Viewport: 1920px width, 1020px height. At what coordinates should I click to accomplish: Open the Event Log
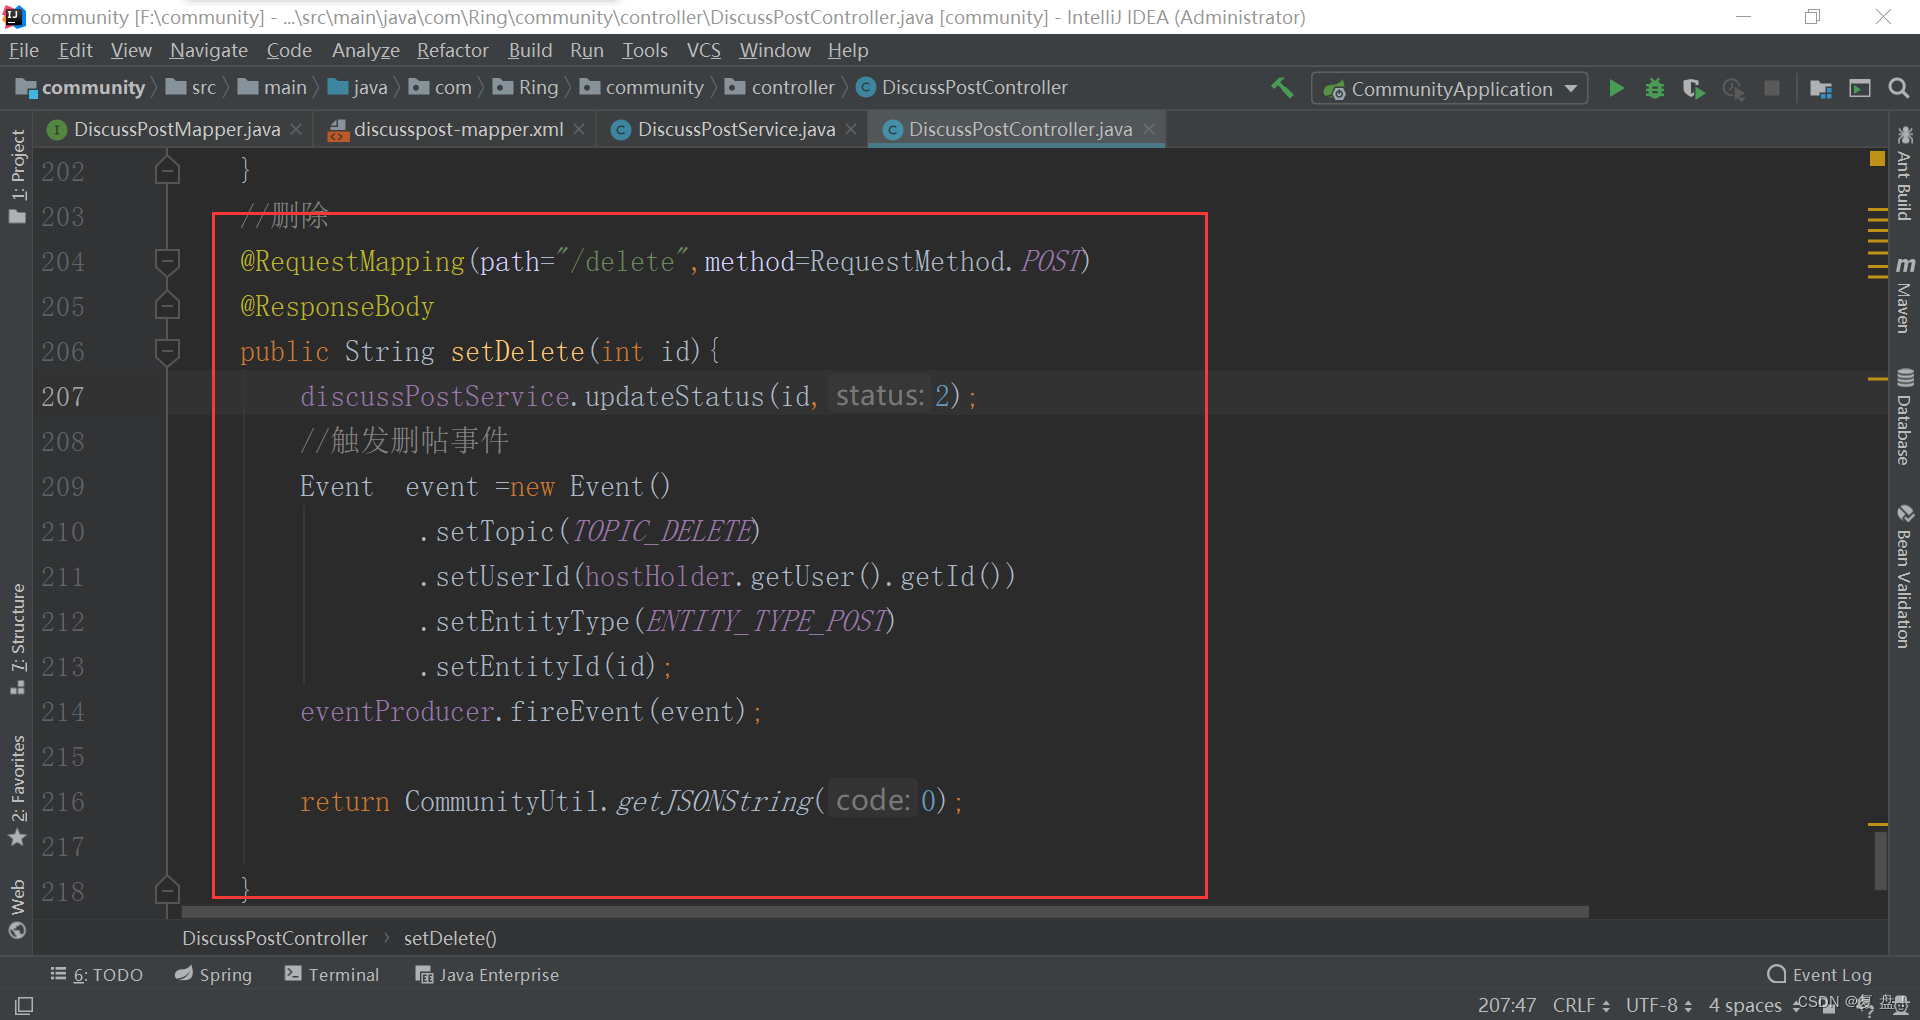point(1819,975)
